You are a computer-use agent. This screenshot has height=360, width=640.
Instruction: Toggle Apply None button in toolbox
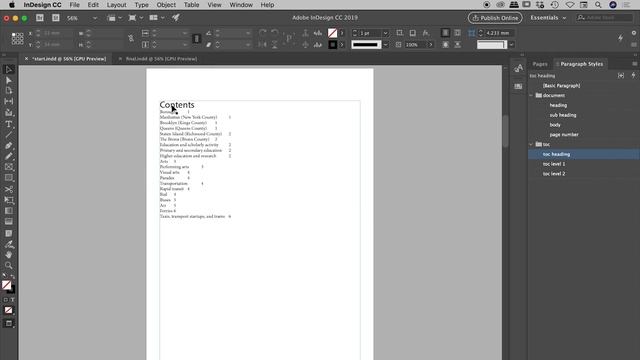(x=9, y=311)
